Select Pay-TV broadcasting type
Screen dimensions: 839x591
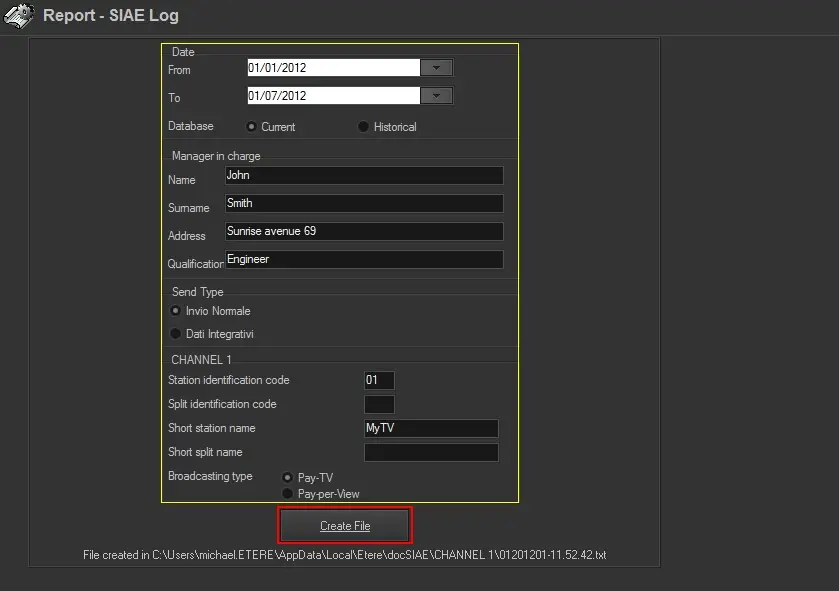289,478
